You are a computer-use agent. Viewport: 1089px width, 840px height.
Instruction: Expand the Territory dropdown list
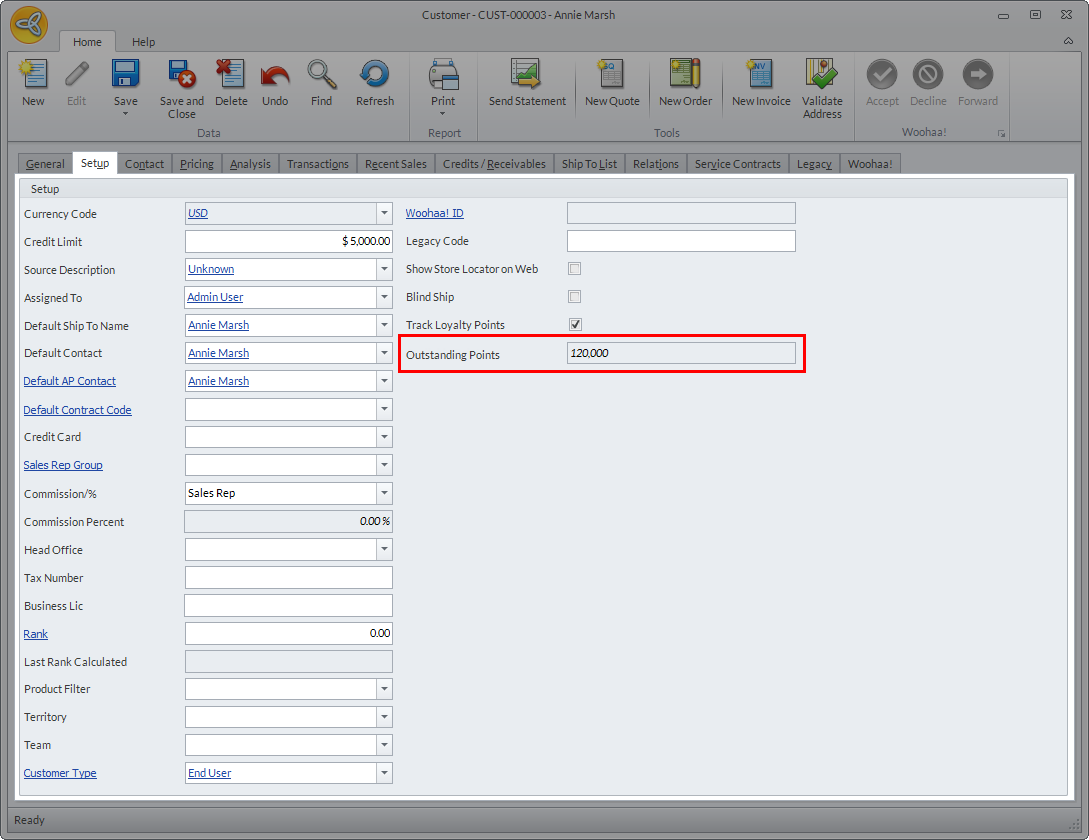click(384, 717)
